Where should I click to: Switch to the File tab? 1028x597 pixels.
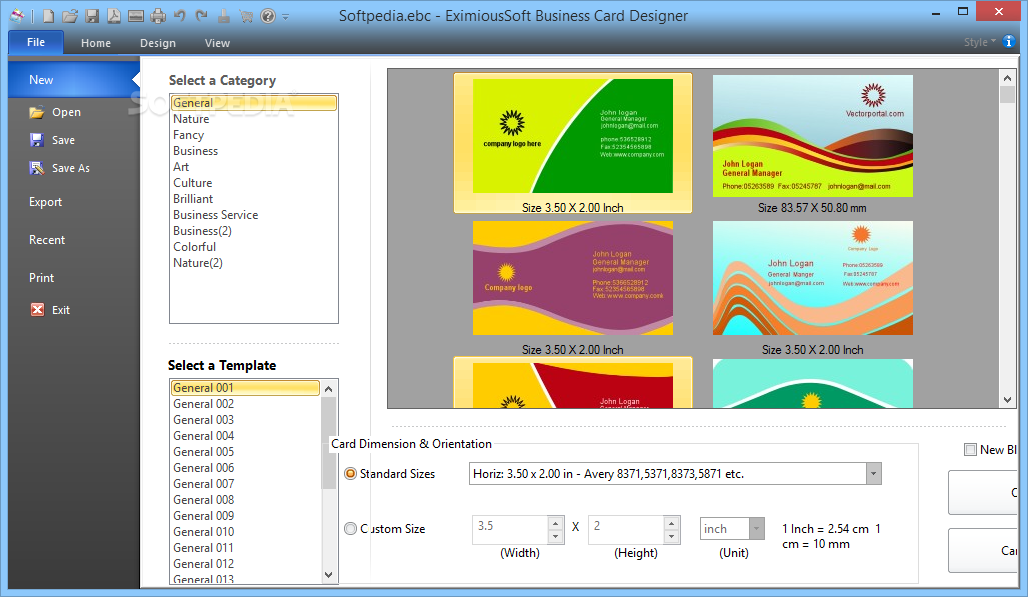click(36, 42)
